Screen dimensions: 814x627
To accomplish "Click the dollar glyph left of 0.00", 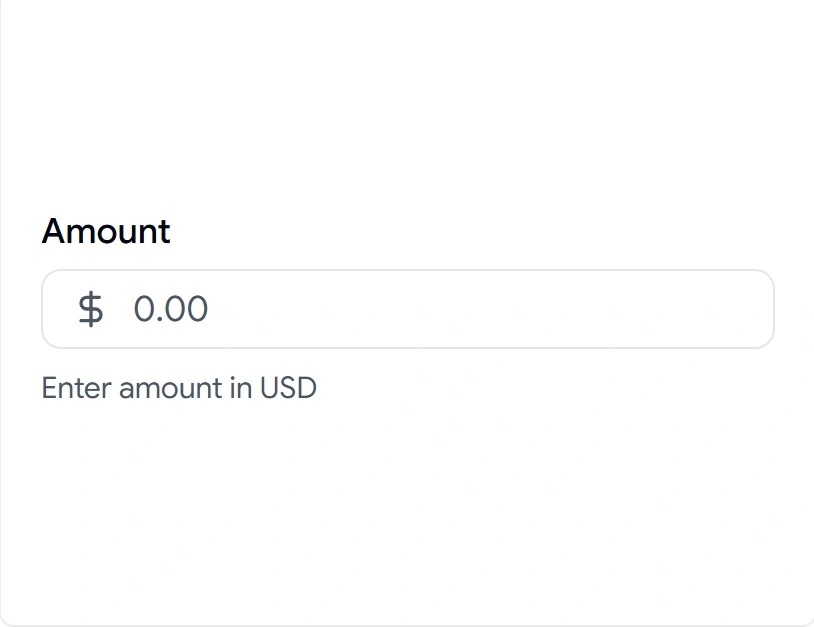I will tap(90, 309).
